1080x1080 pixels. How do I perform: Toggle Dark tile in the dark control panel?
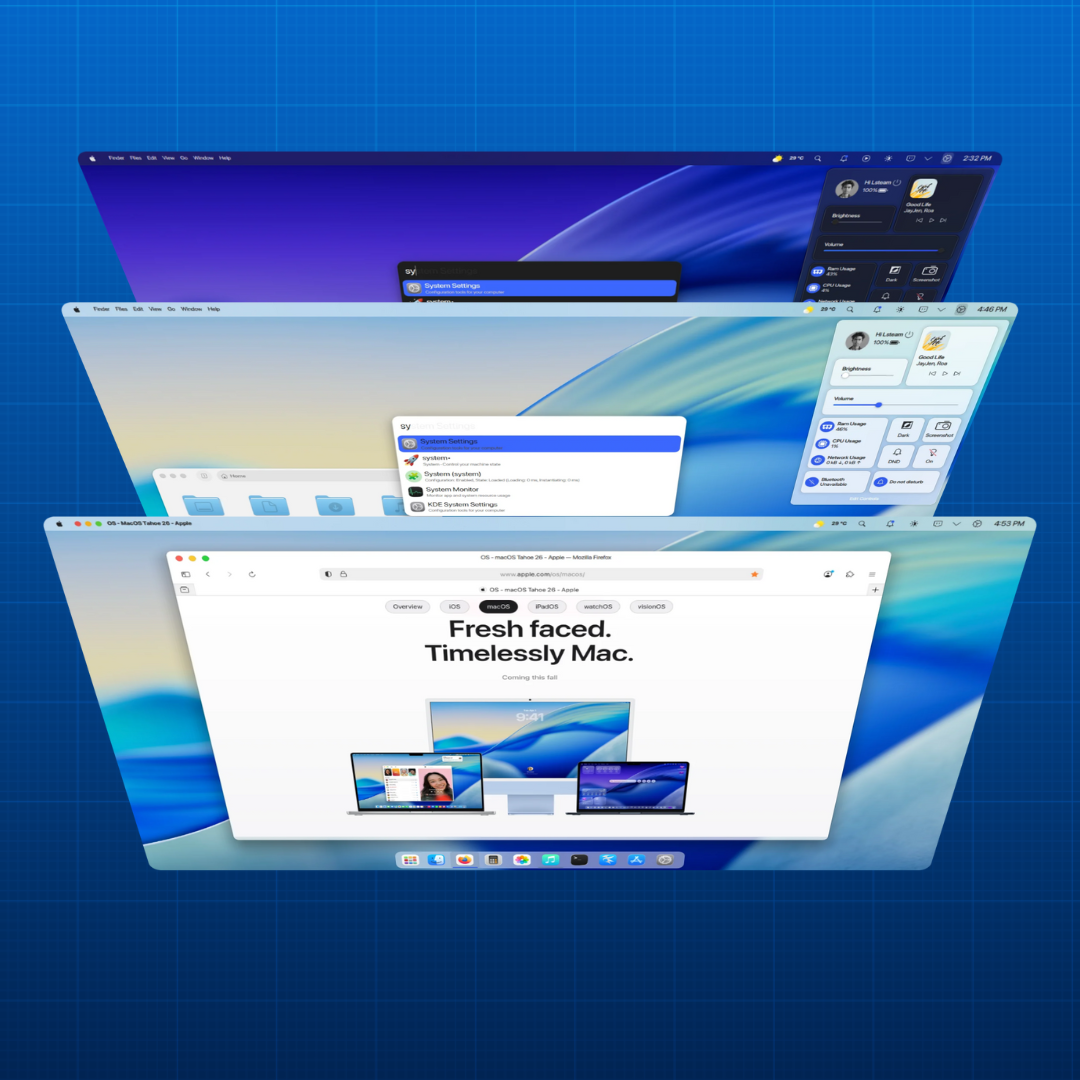pos(893,274)
